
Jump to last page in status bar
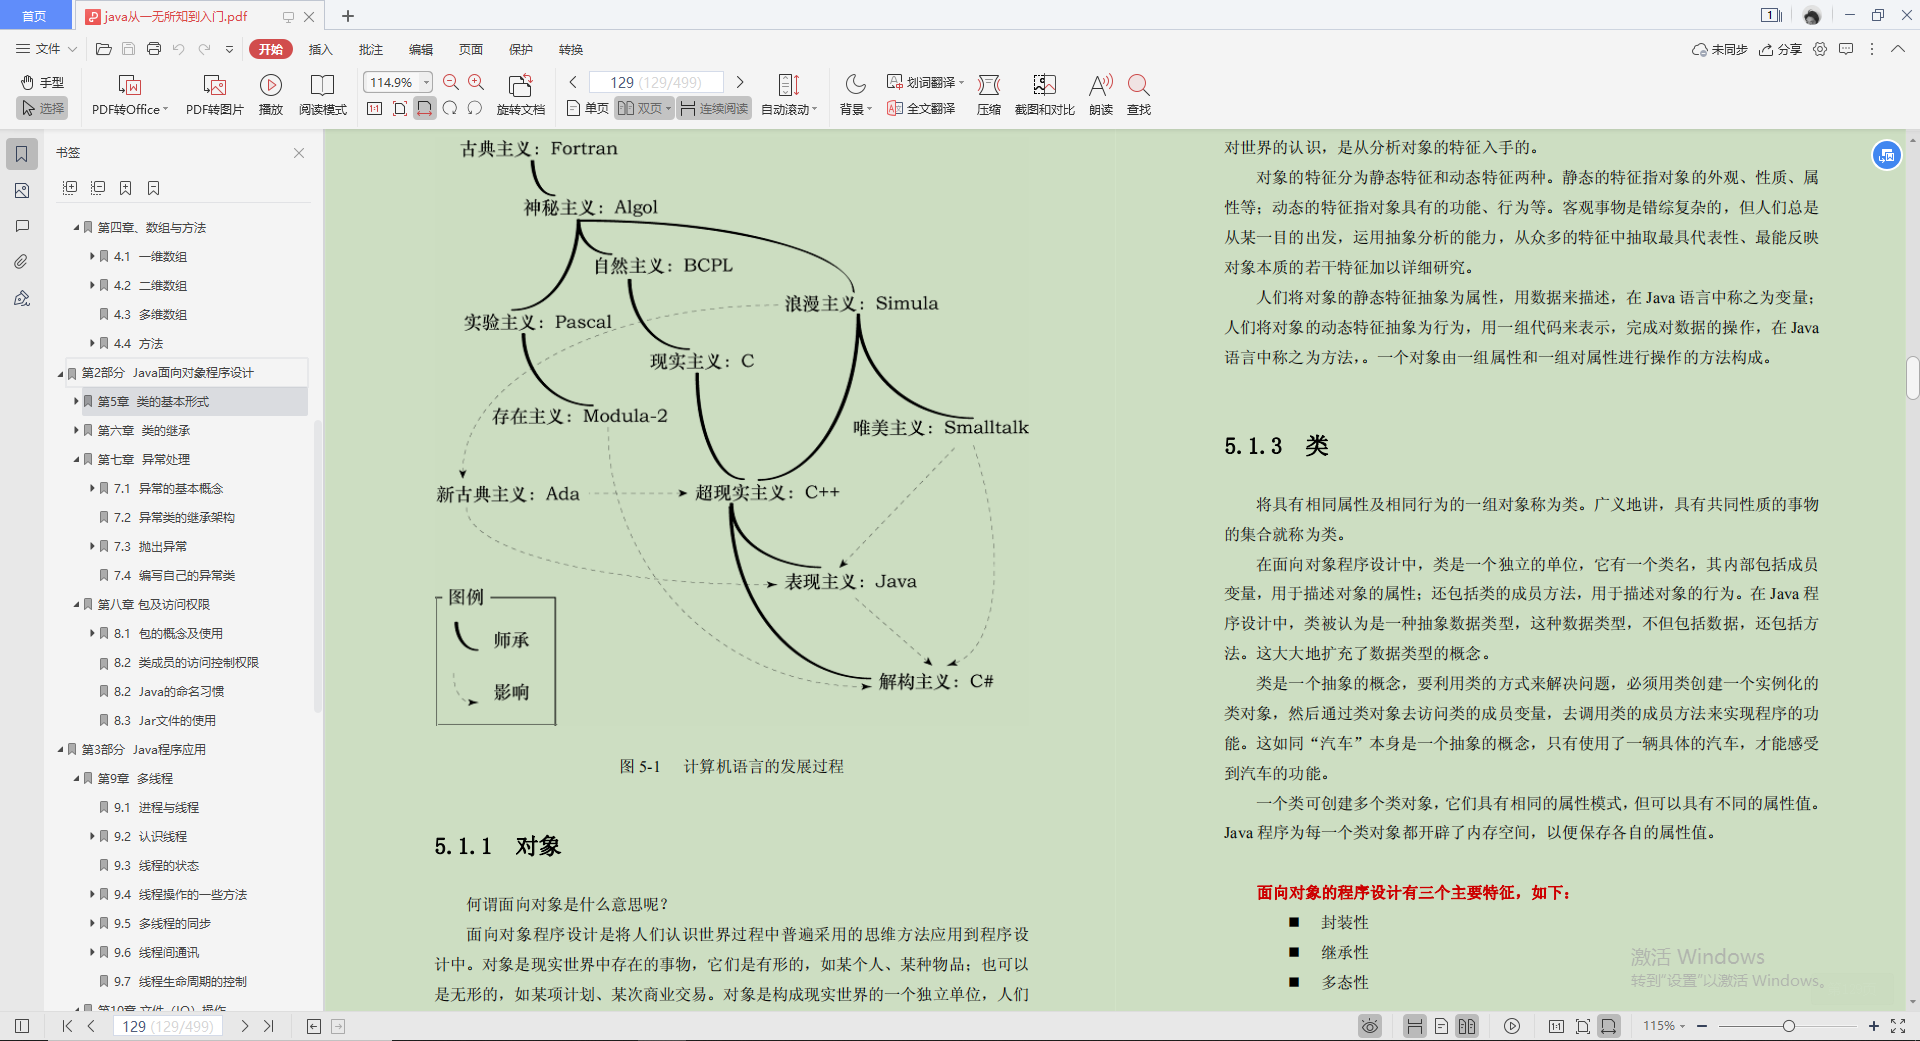pyautogui.click(x=269, y=1026)
